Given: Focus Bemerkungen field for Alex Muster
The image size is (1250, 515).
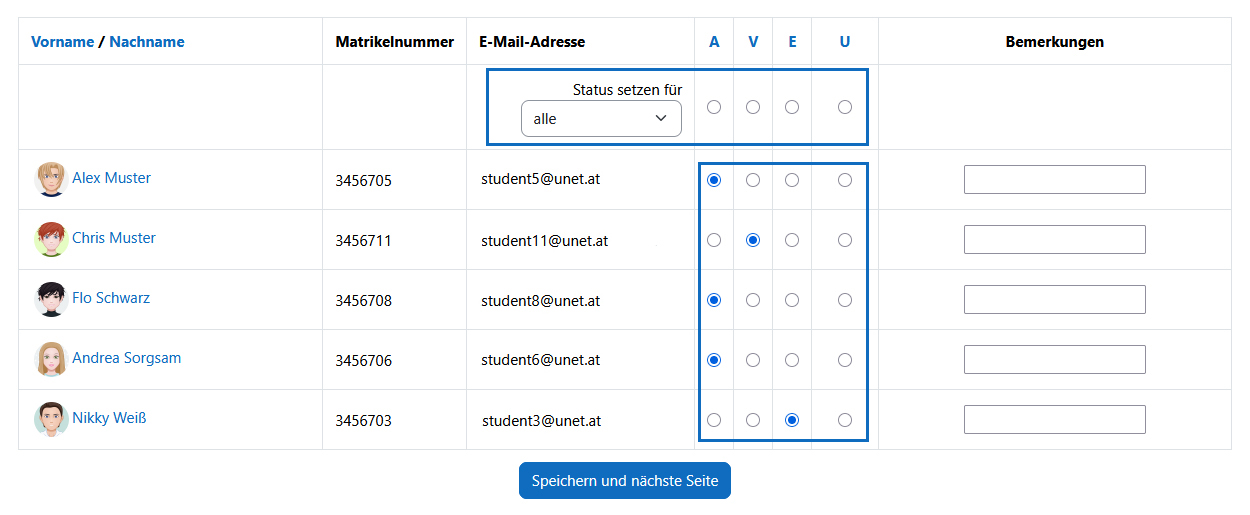Looking at the screenshot, I should tap(1055, 180).
